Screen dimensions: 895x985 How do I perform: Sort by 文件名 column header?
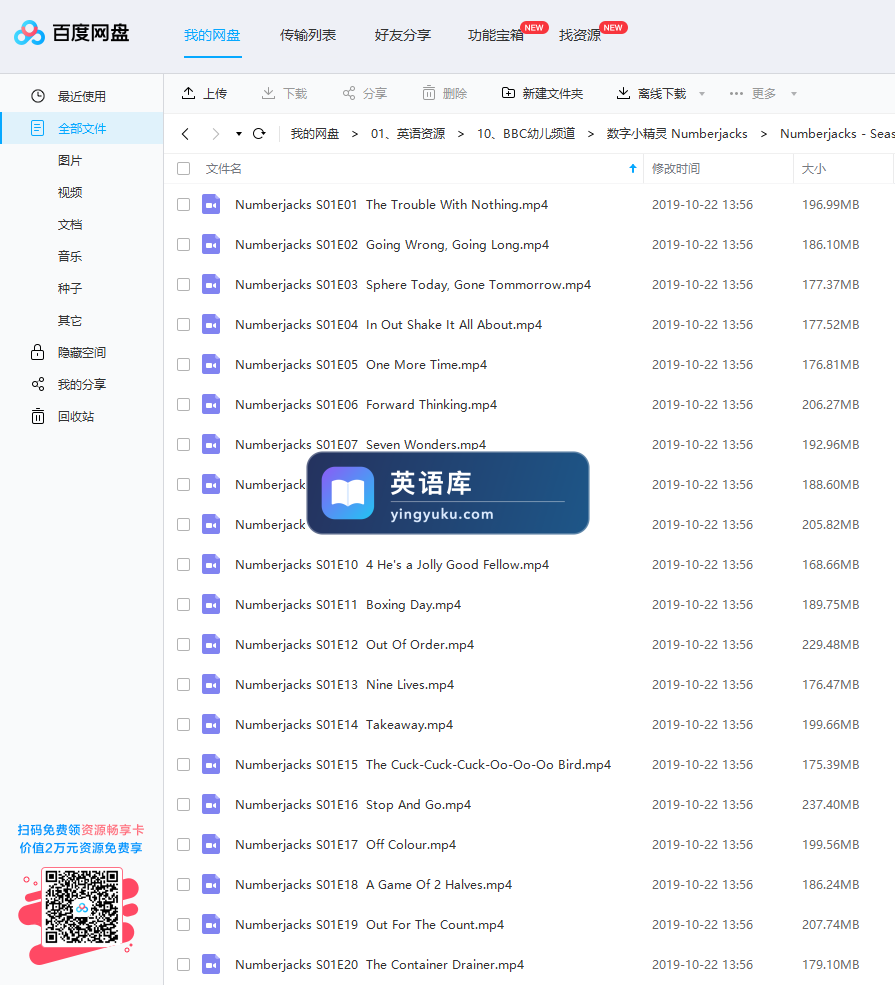[224, 168]
